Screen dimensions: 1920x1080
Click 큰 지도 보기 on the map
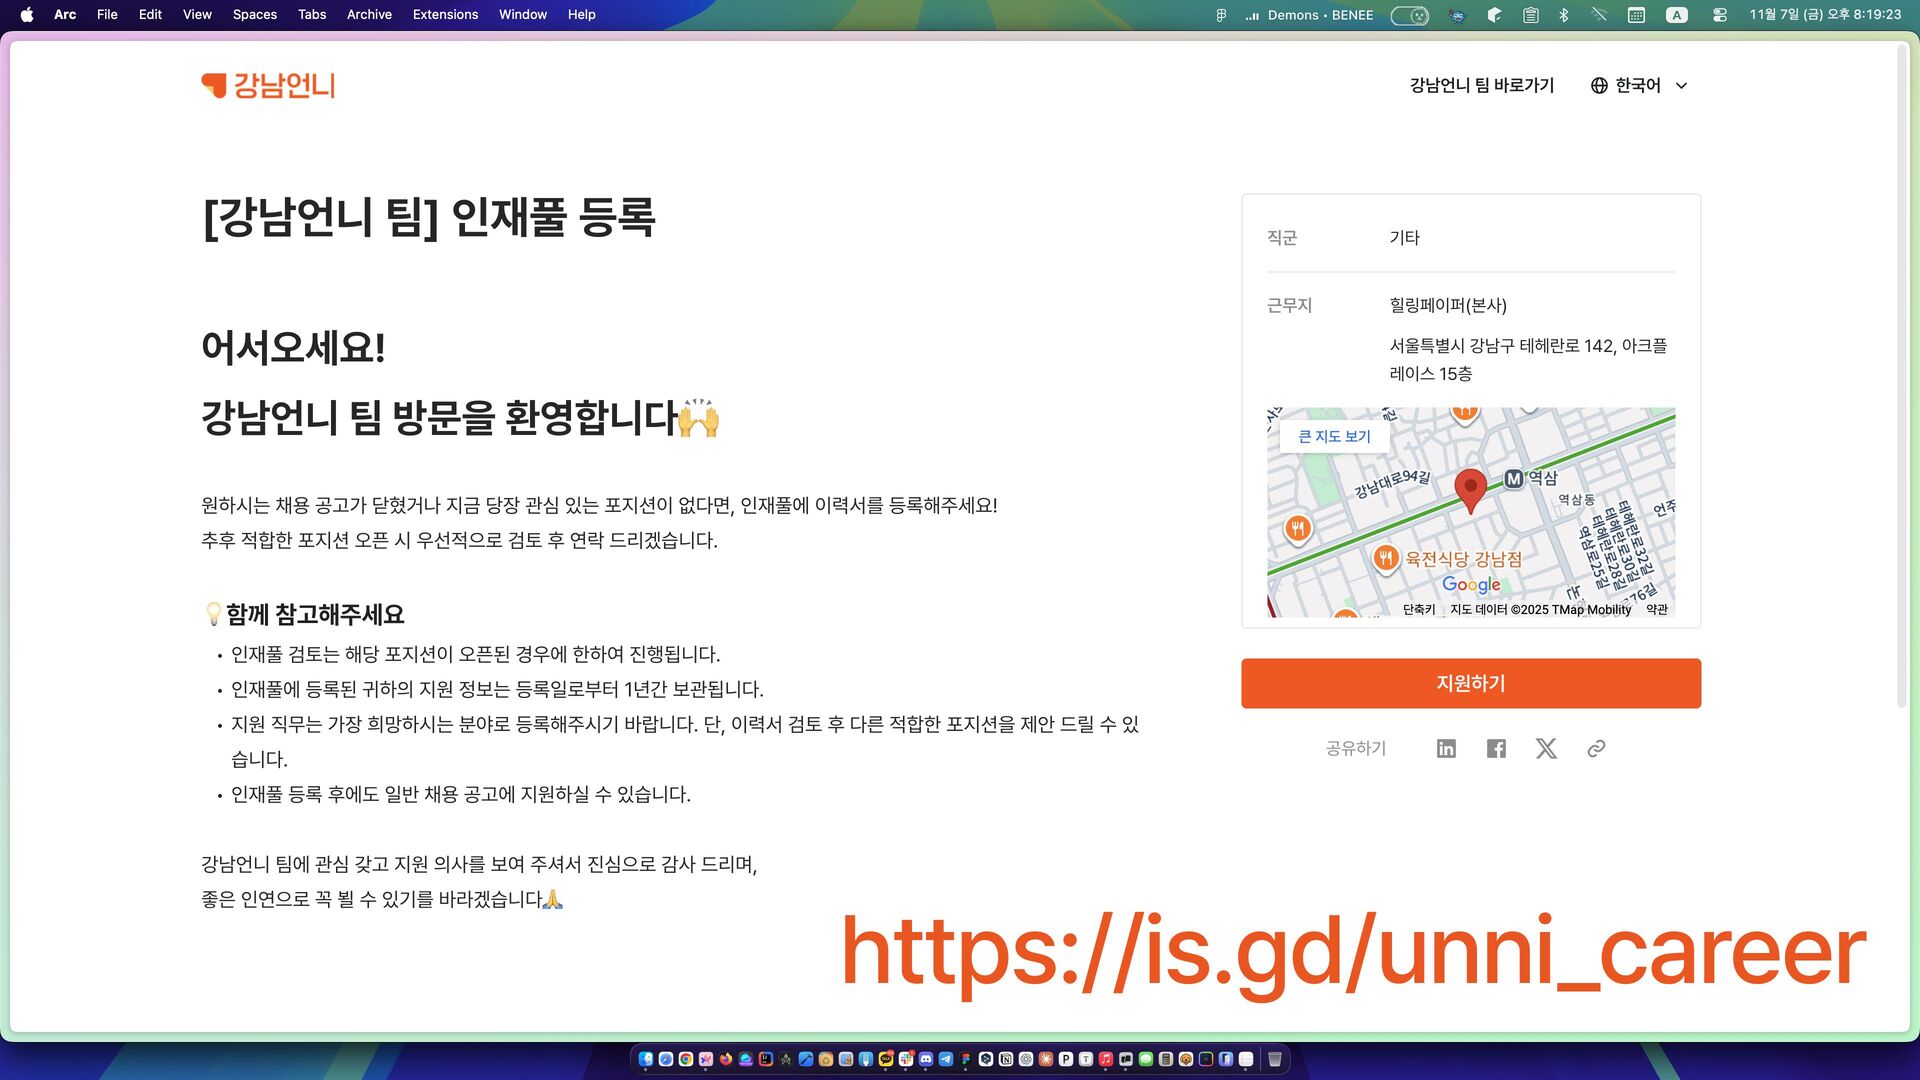[1334, 437]
